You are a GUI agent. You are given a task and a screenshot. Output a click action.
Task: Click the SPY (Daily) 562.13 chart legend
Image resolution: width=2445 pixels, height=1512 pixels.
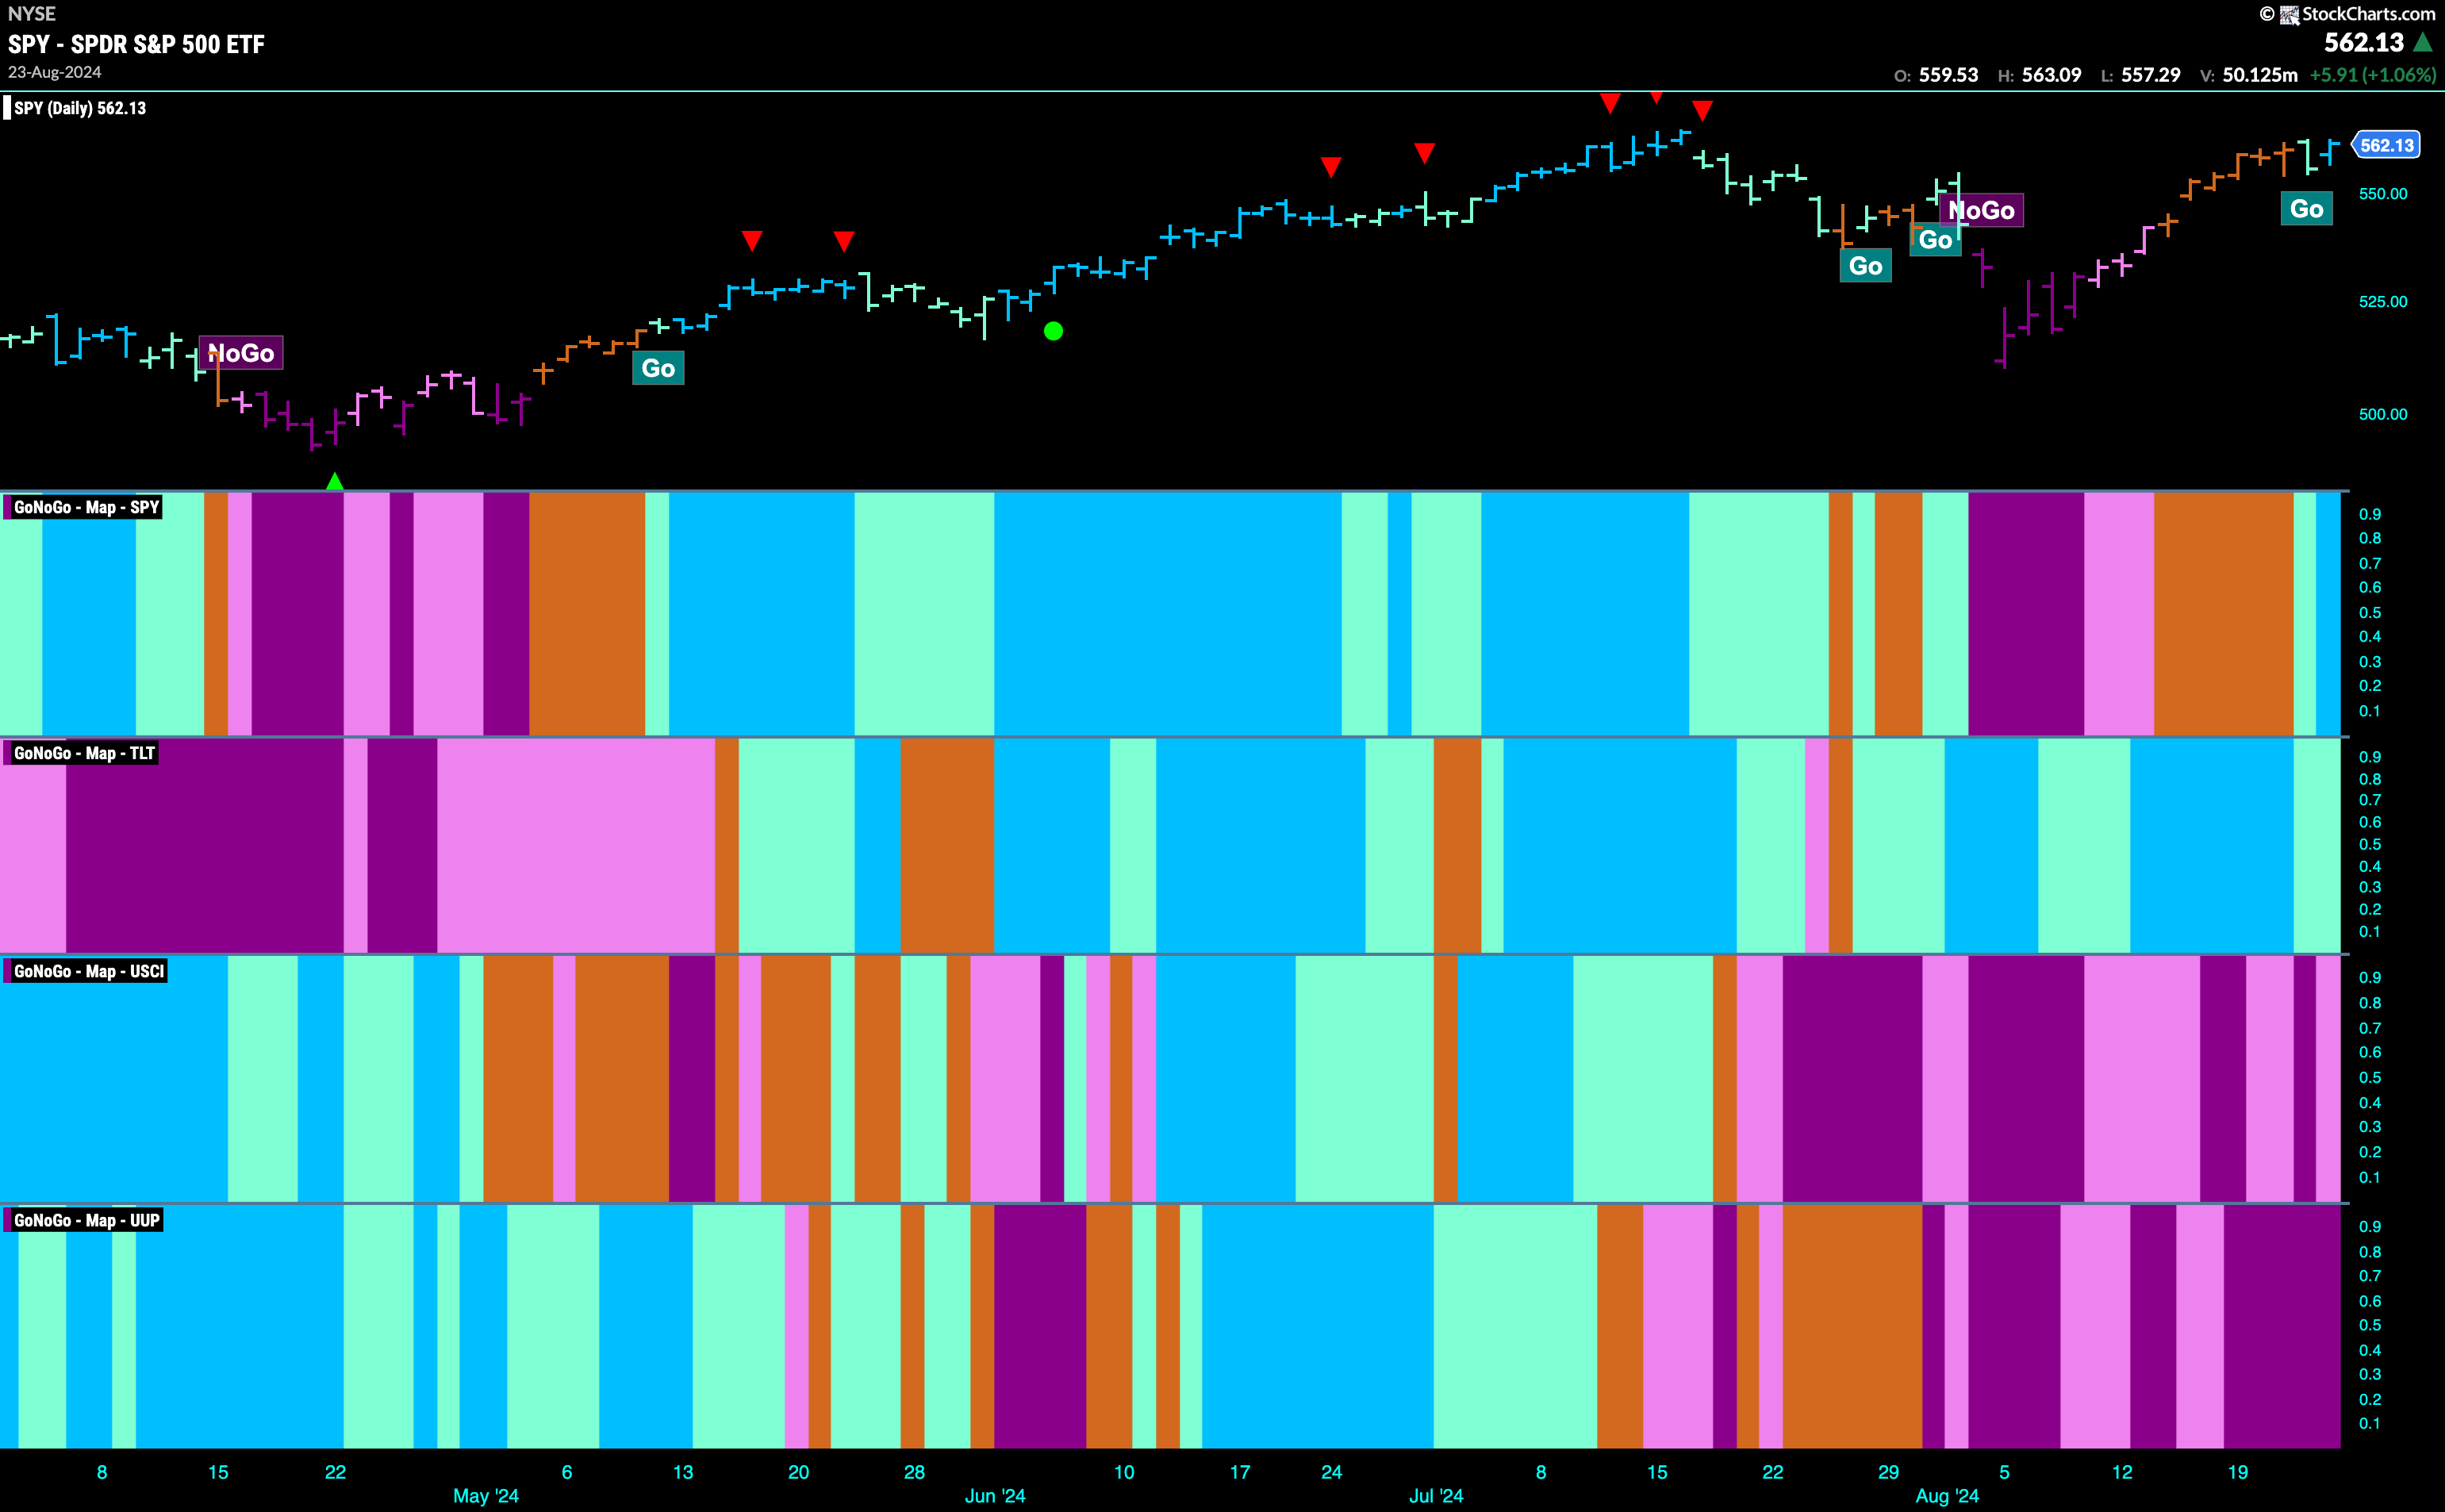click(80, 108)
